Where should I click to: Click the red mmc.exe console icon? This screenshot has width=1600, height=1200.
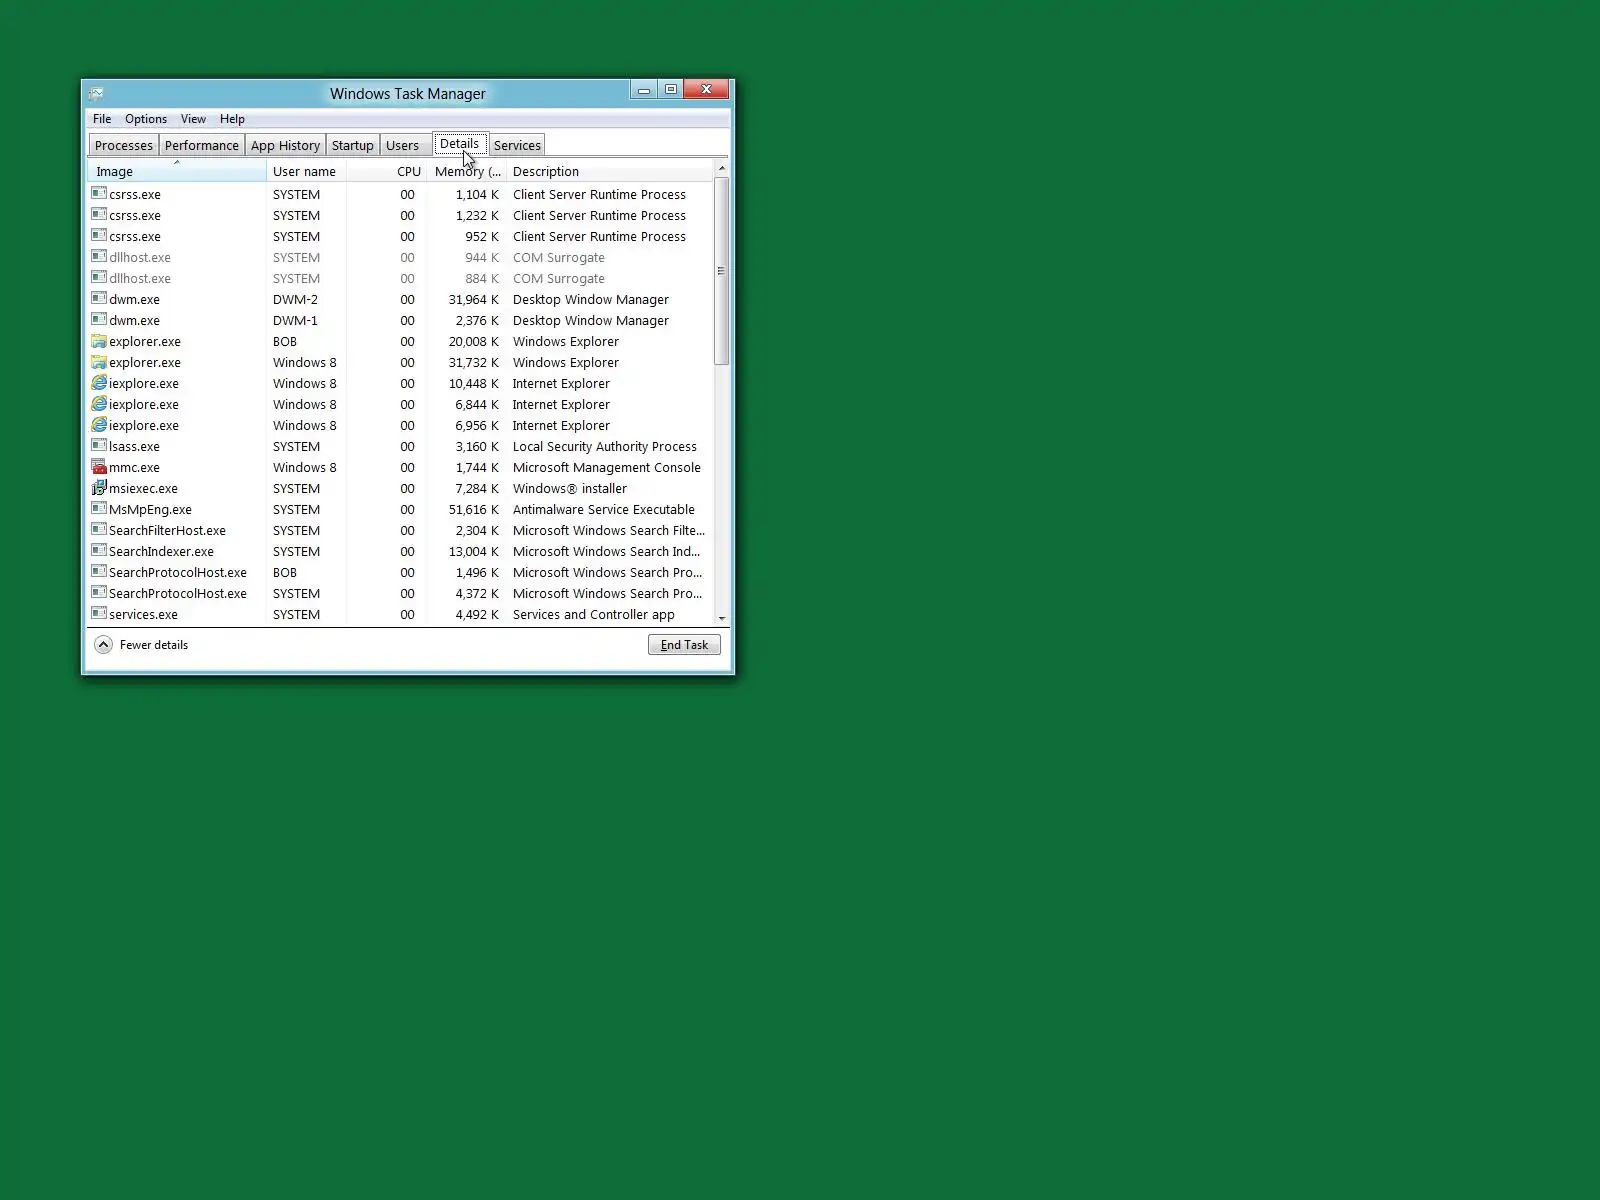click(x=99, y=466)
